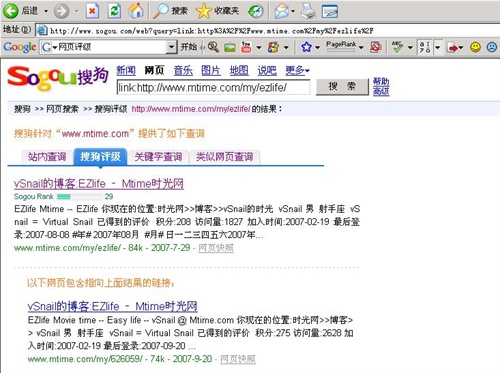Click ABC spell check icon
The image size is (500, 373).
[x=397, y=47]
